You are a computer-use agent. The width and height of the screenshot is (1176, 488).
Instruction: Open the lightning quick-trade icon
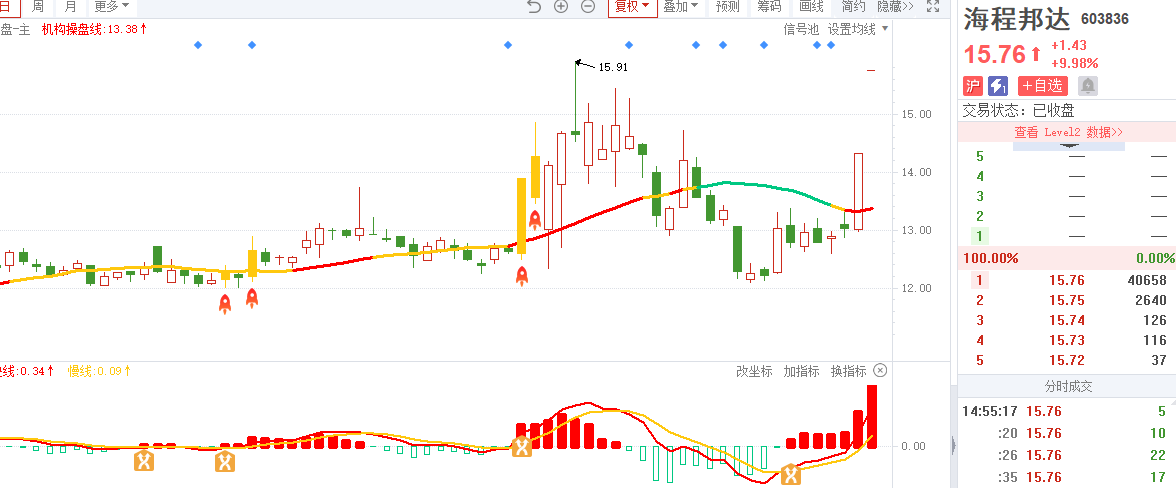click(998, 85)
